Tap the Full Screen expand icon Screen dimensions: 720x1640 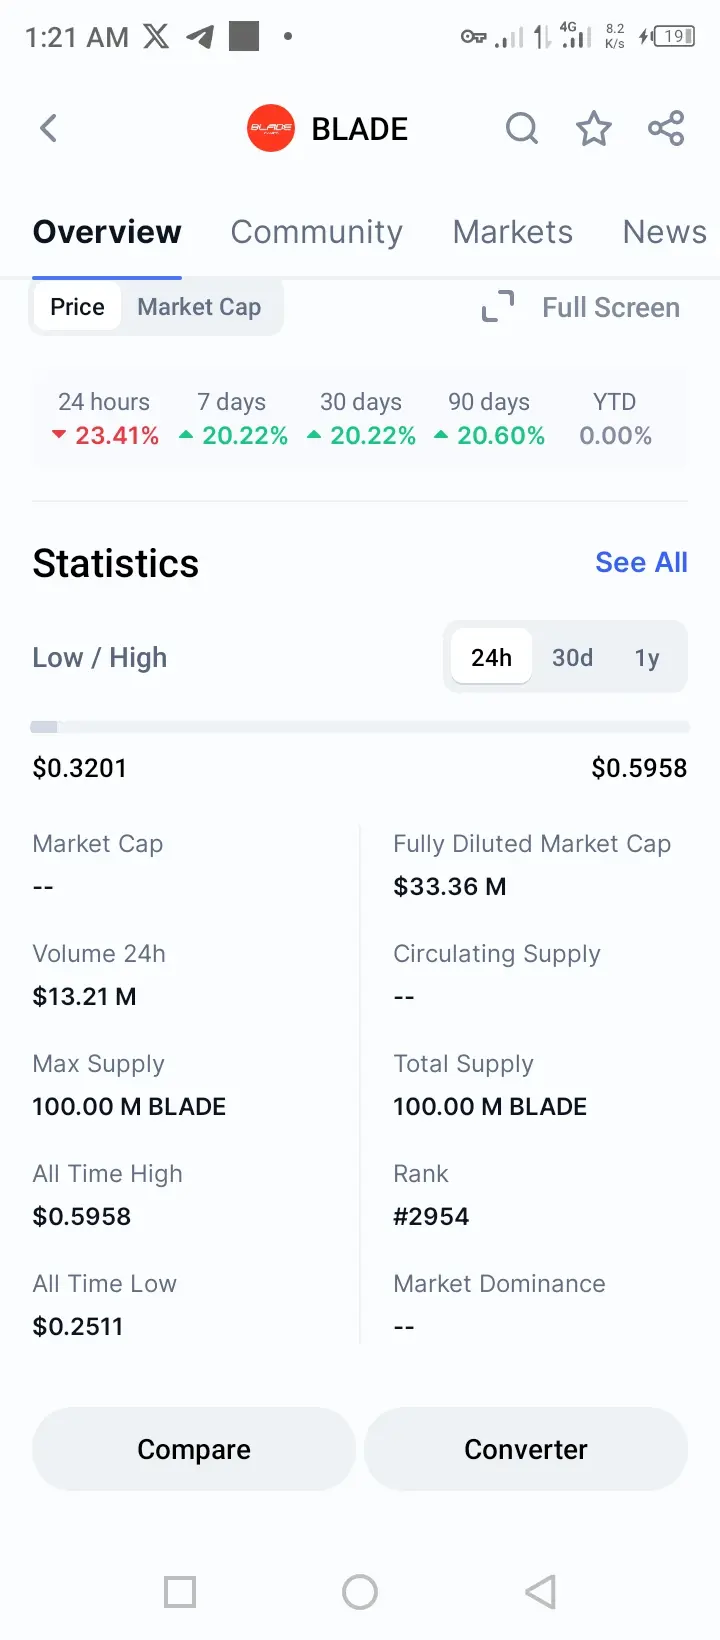[498, 307]
